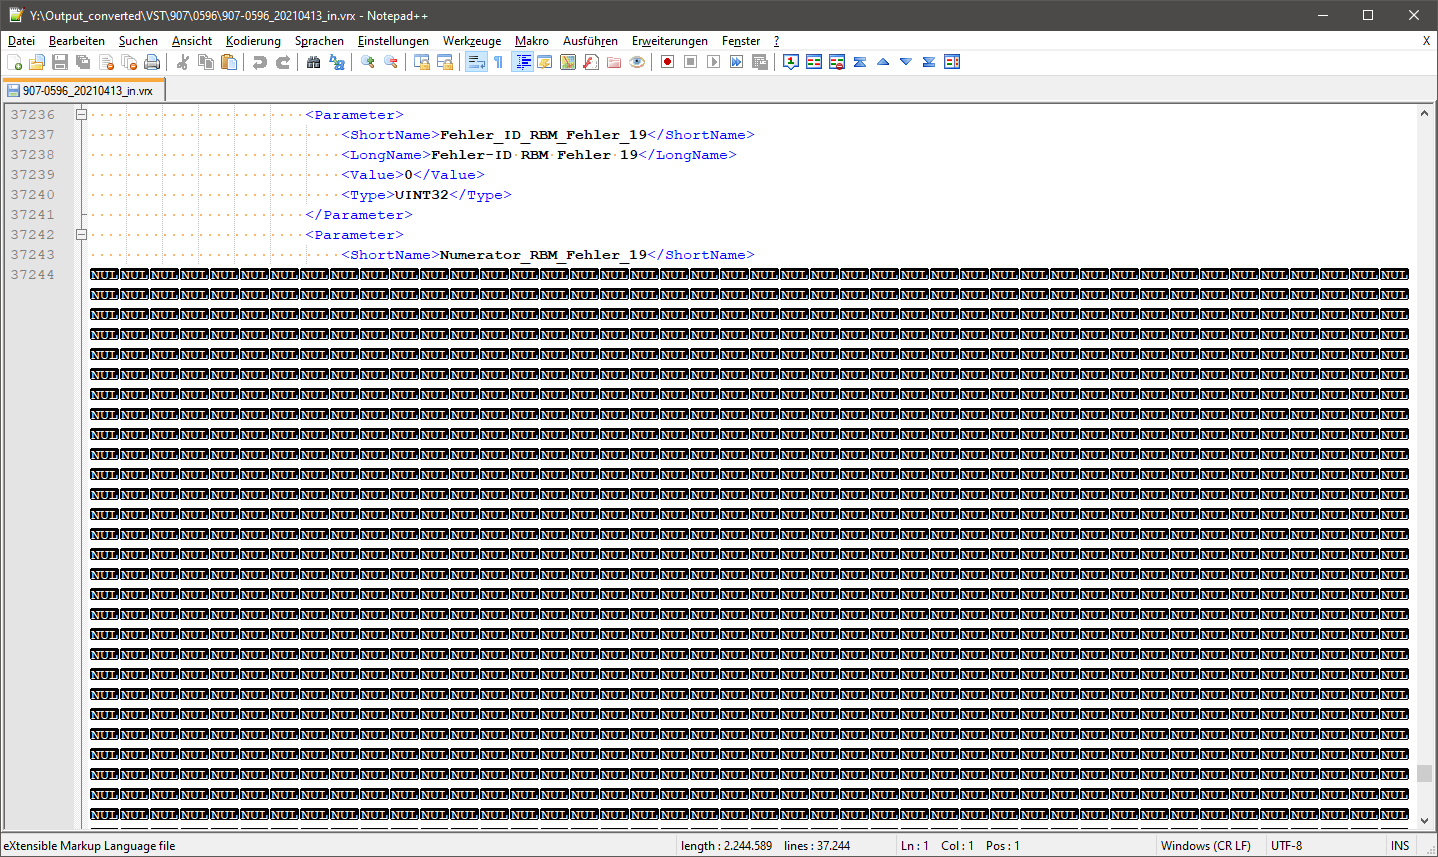Jump to the last difference icon
This screenshot has width=1438, height=857.
pyautogui.click(x=929, y=62)
